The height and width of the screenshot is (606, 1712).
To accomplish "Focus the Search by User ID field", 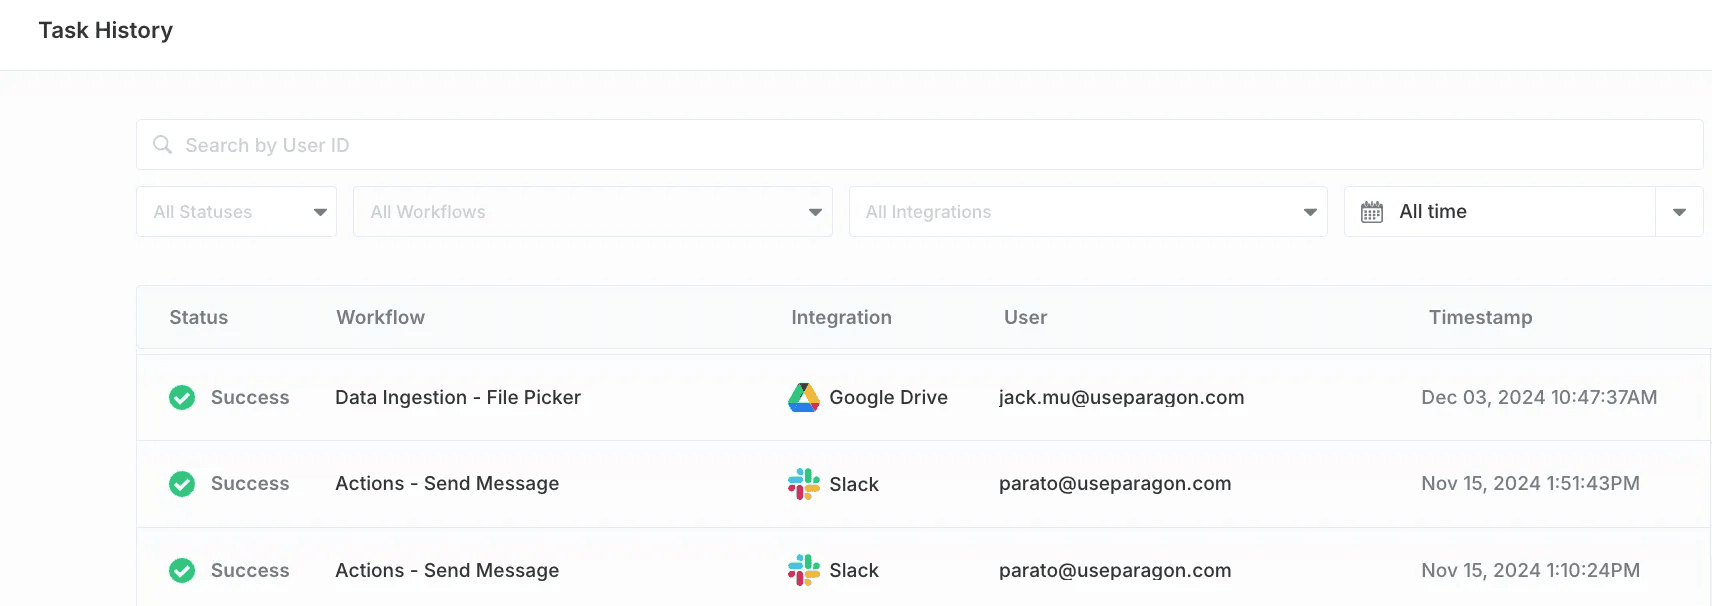I will 920,145.
